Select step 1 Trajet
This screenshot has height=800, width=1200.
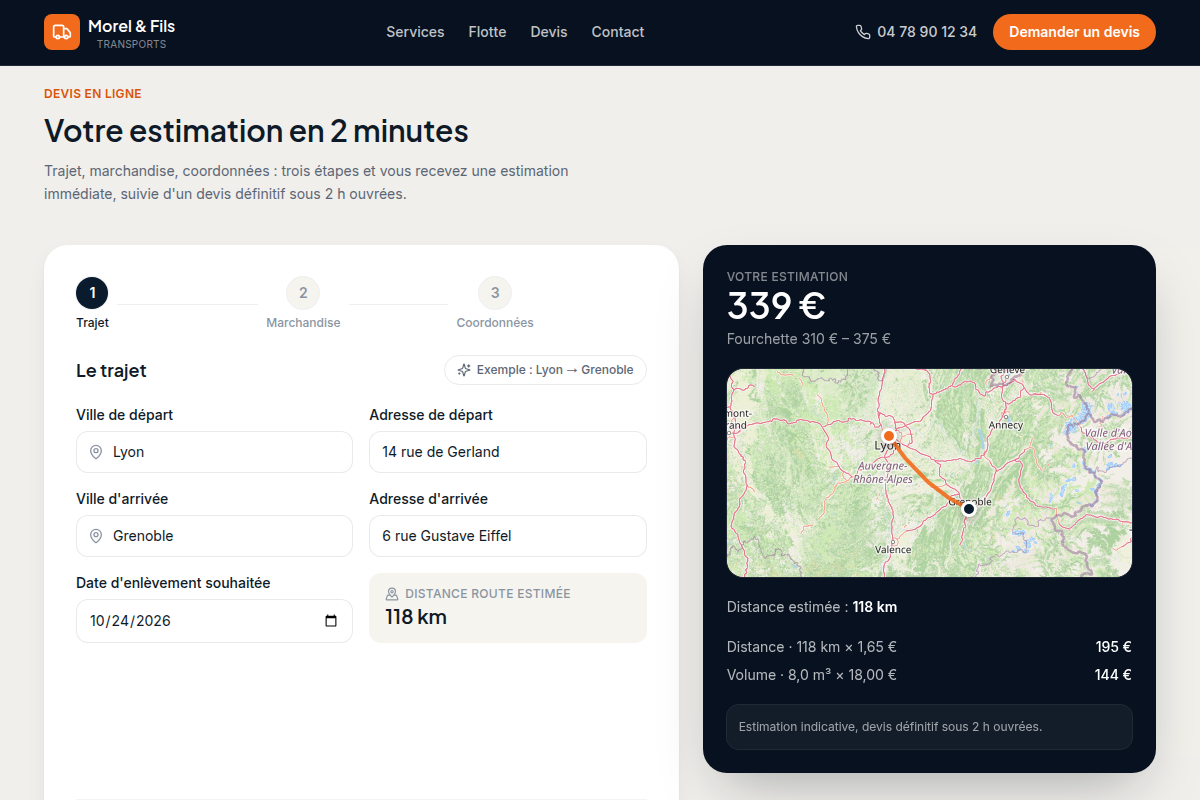coord(92,303)
